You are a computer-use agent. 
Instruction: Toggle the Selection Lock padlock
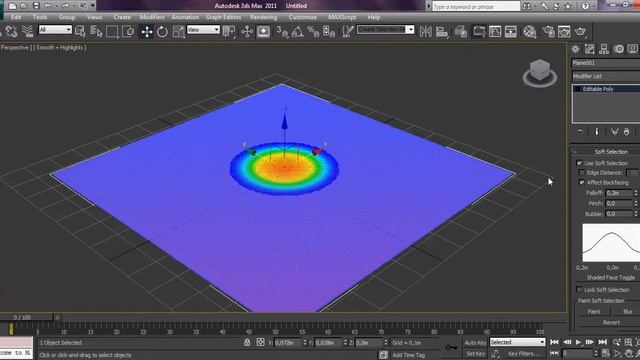247,342
